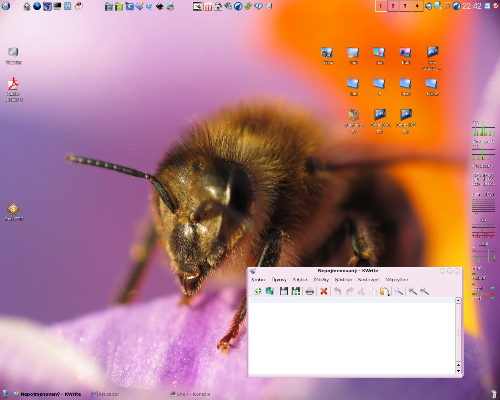The height and width of the screenshot is (400, 500).
Task: Open Find with the magnifier toolbar icon
Action: 398,291
